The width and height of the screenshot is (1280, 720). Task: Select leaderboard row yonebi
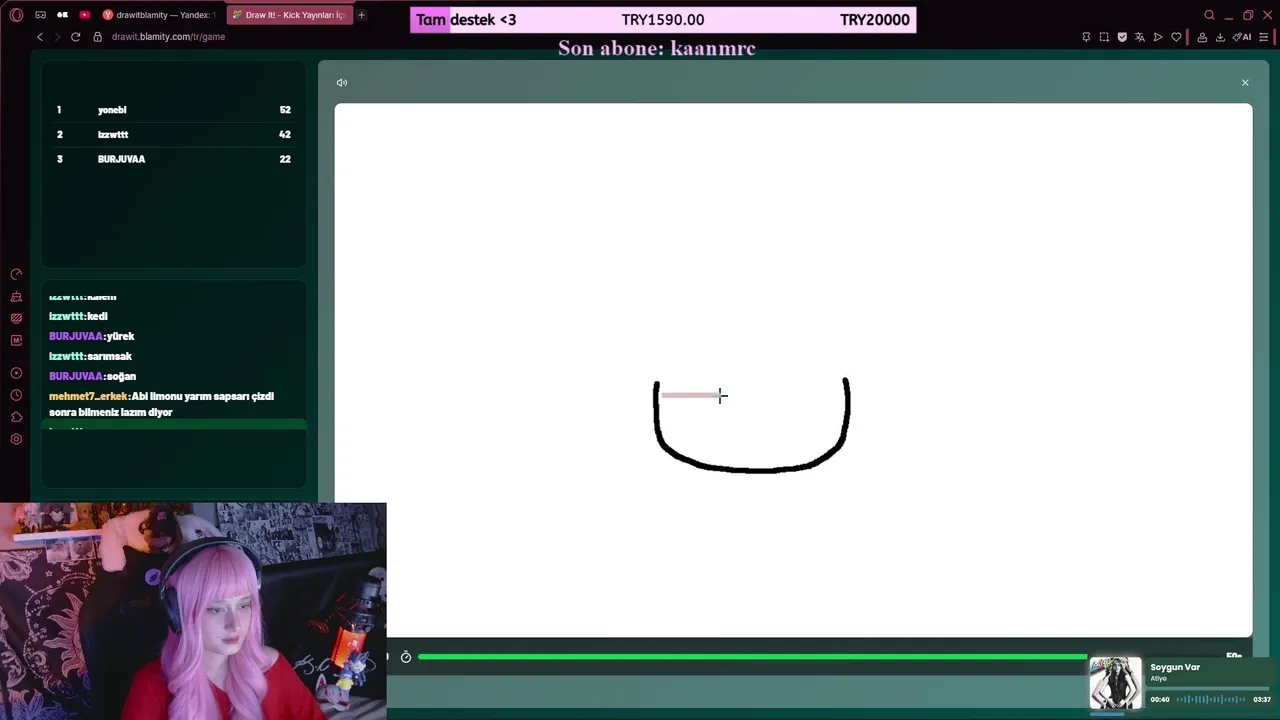pos(174,110)
